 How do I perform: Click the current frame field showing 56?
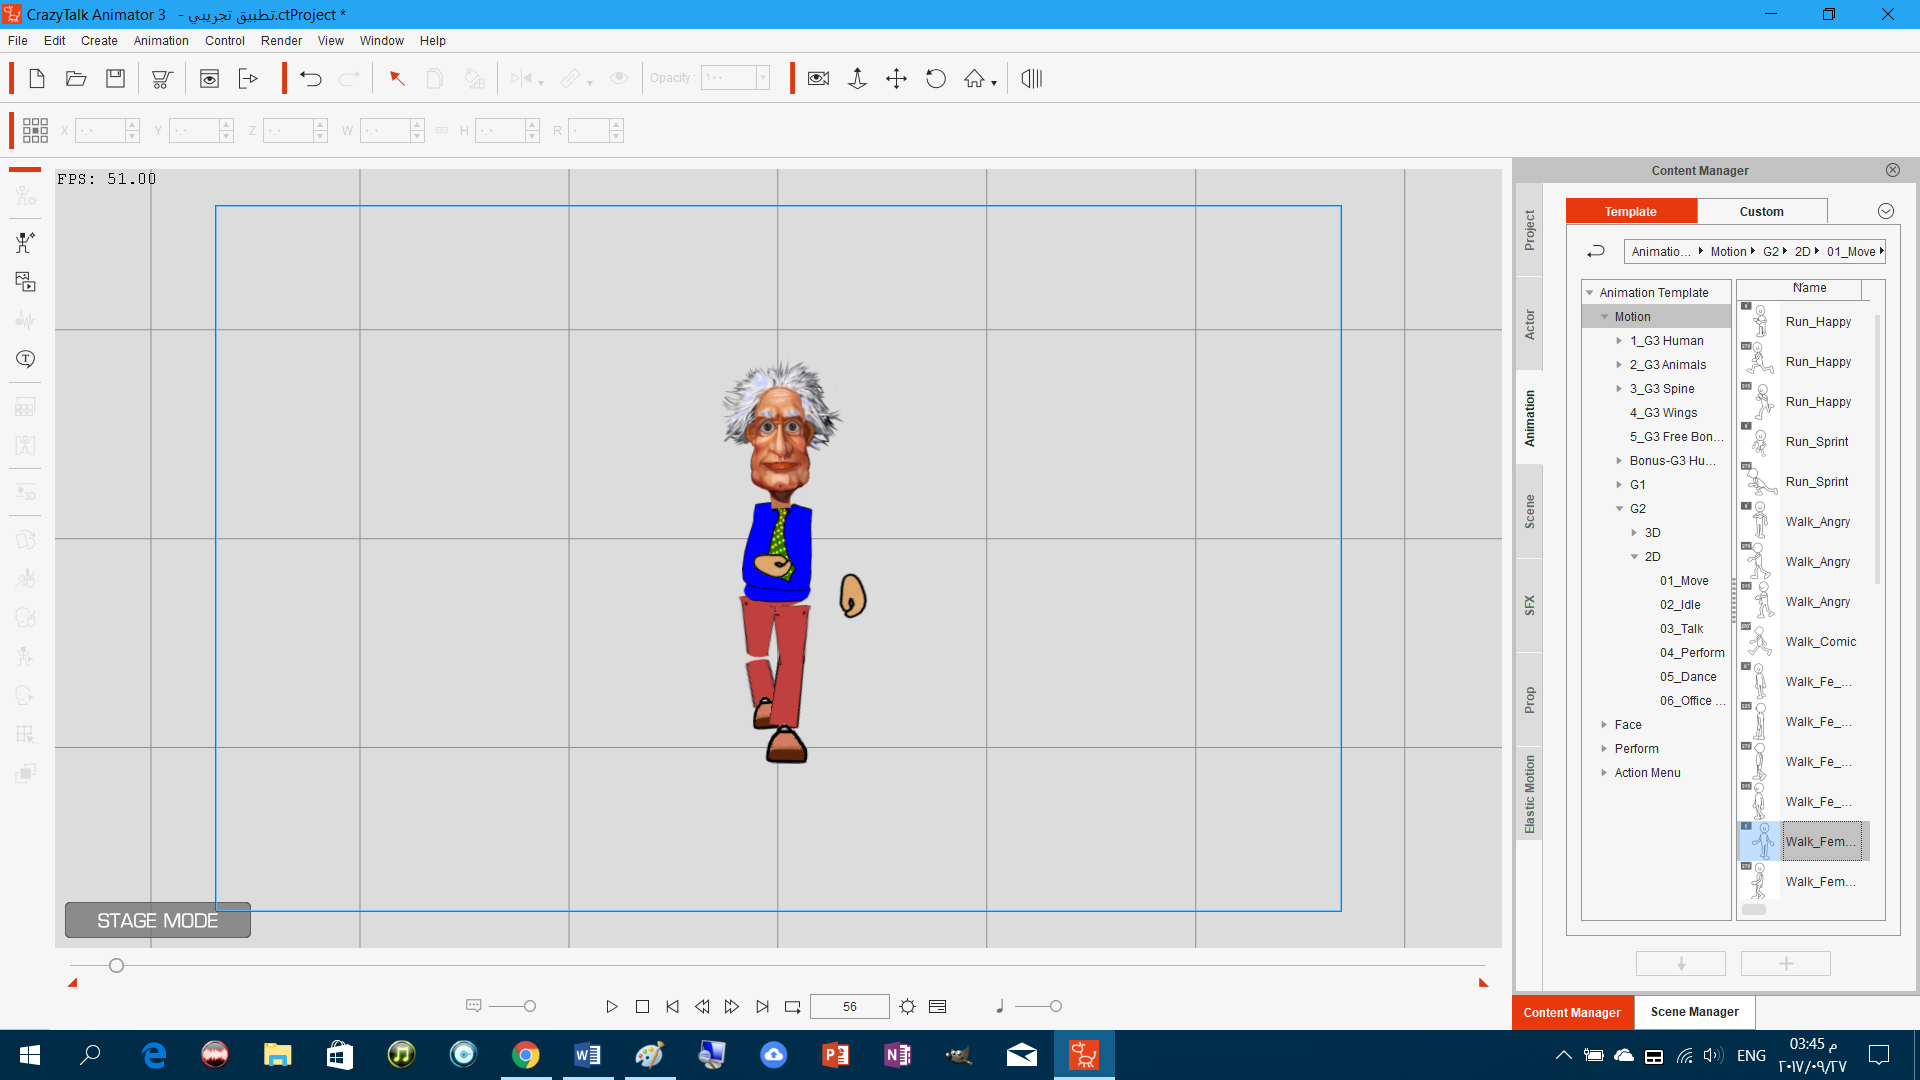click(849, 1007)
